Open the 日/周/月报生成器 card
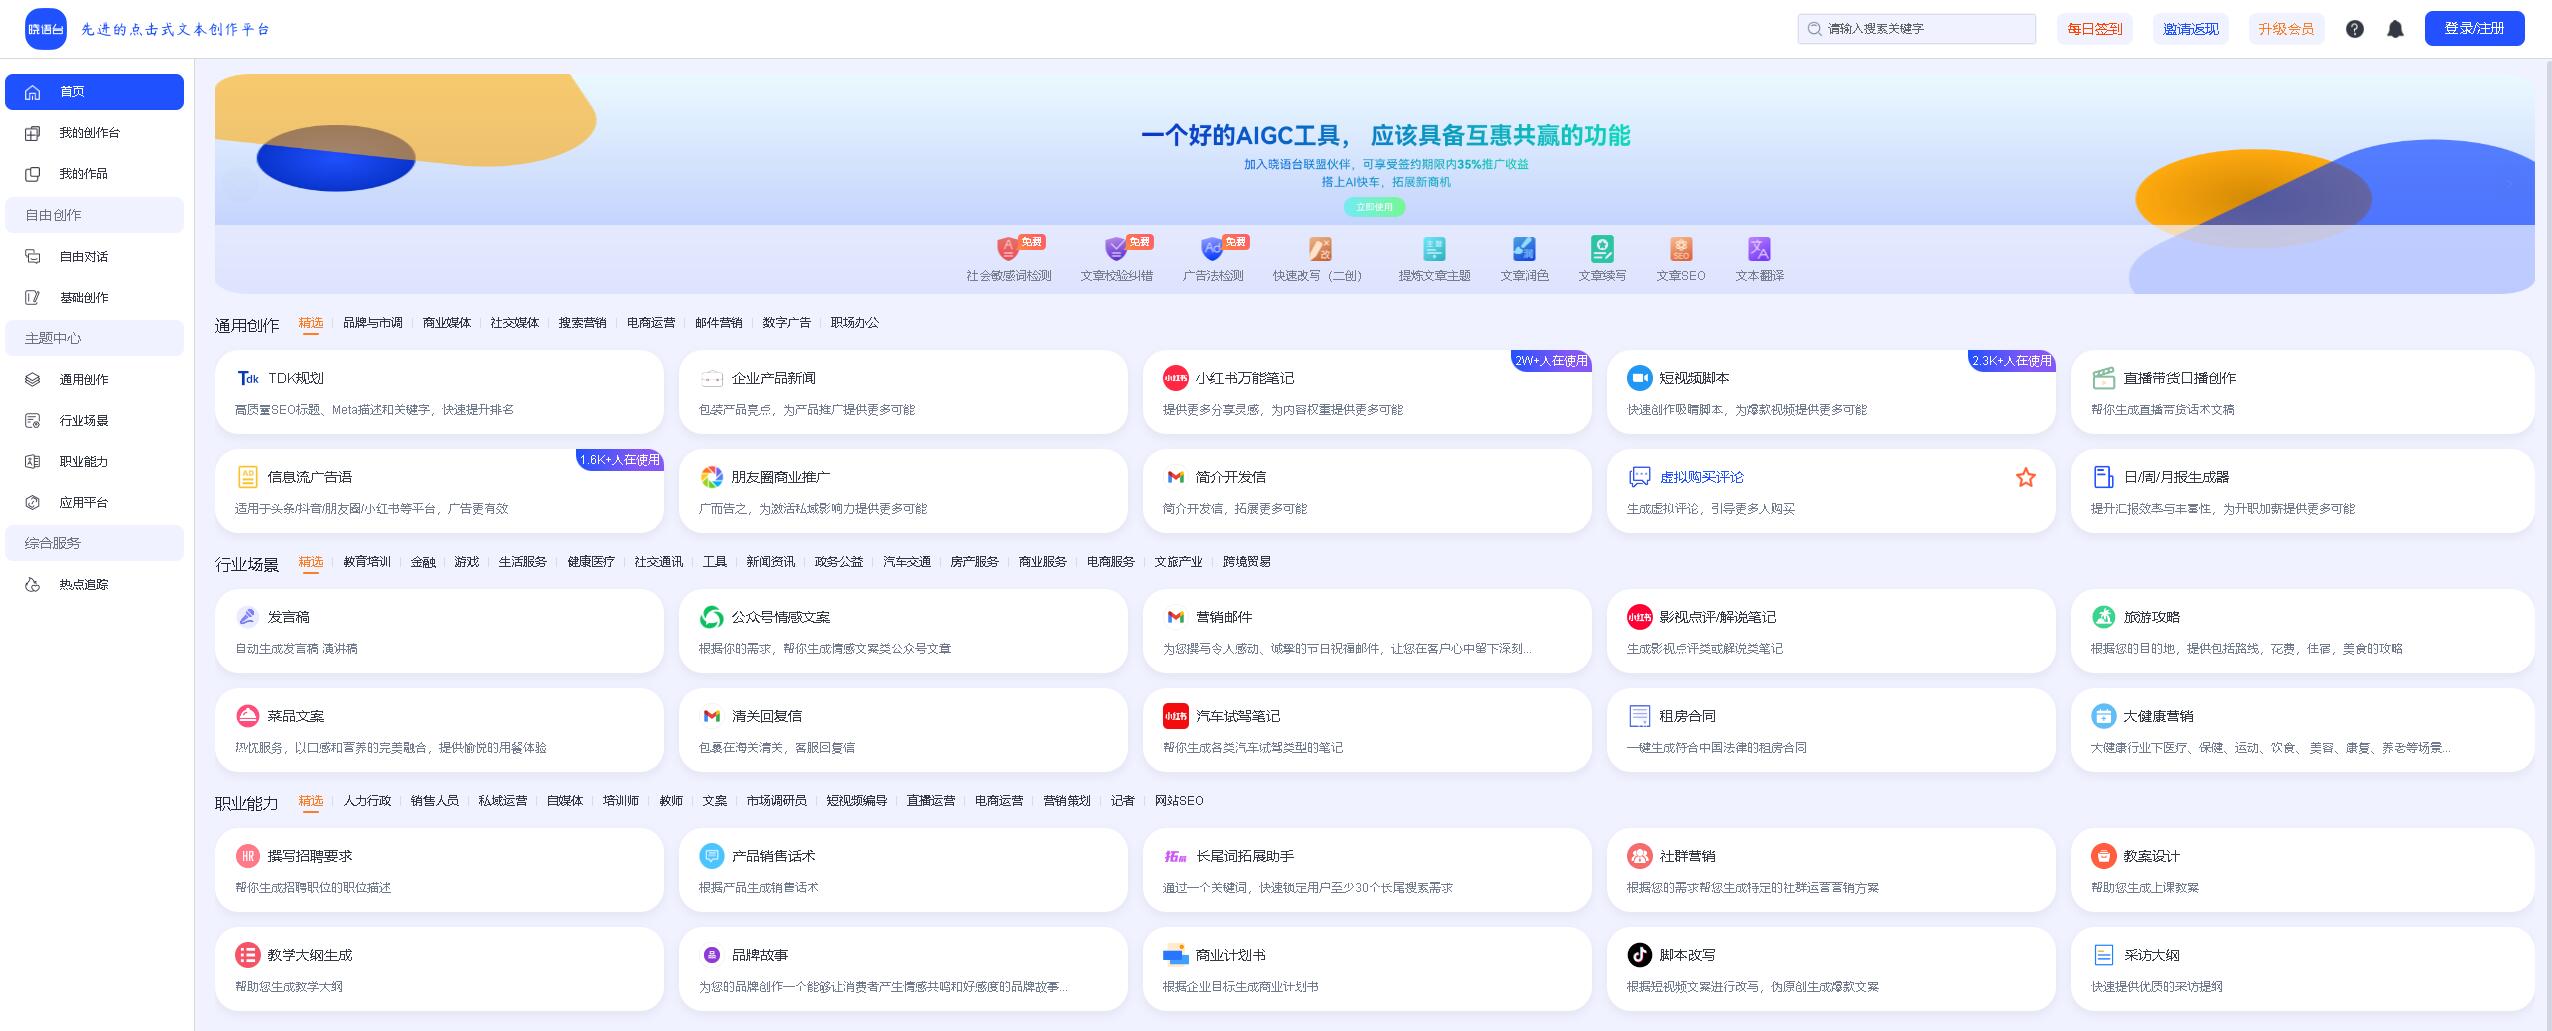This screenshot has height=1031, width=2552. [2302, 491]
